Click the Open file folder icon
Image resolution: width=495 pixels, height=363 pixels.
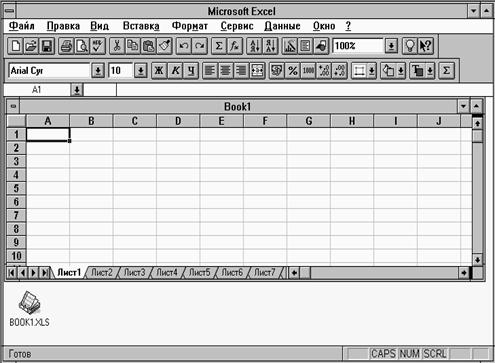(31, 46)
